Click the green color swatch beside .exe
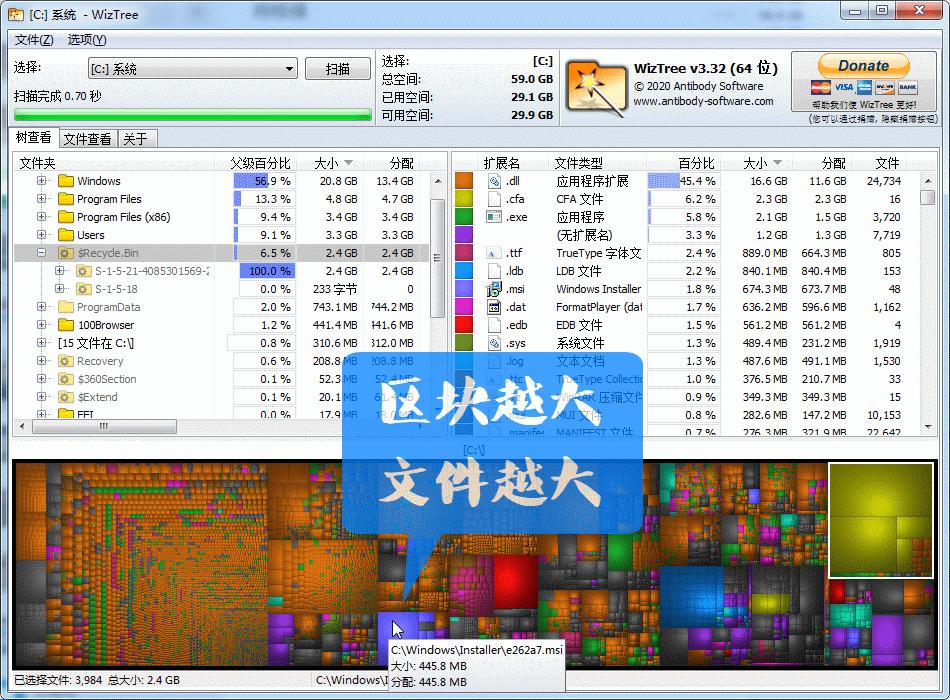The width and height of the screenshot is (950, 700). pos(466,217)
